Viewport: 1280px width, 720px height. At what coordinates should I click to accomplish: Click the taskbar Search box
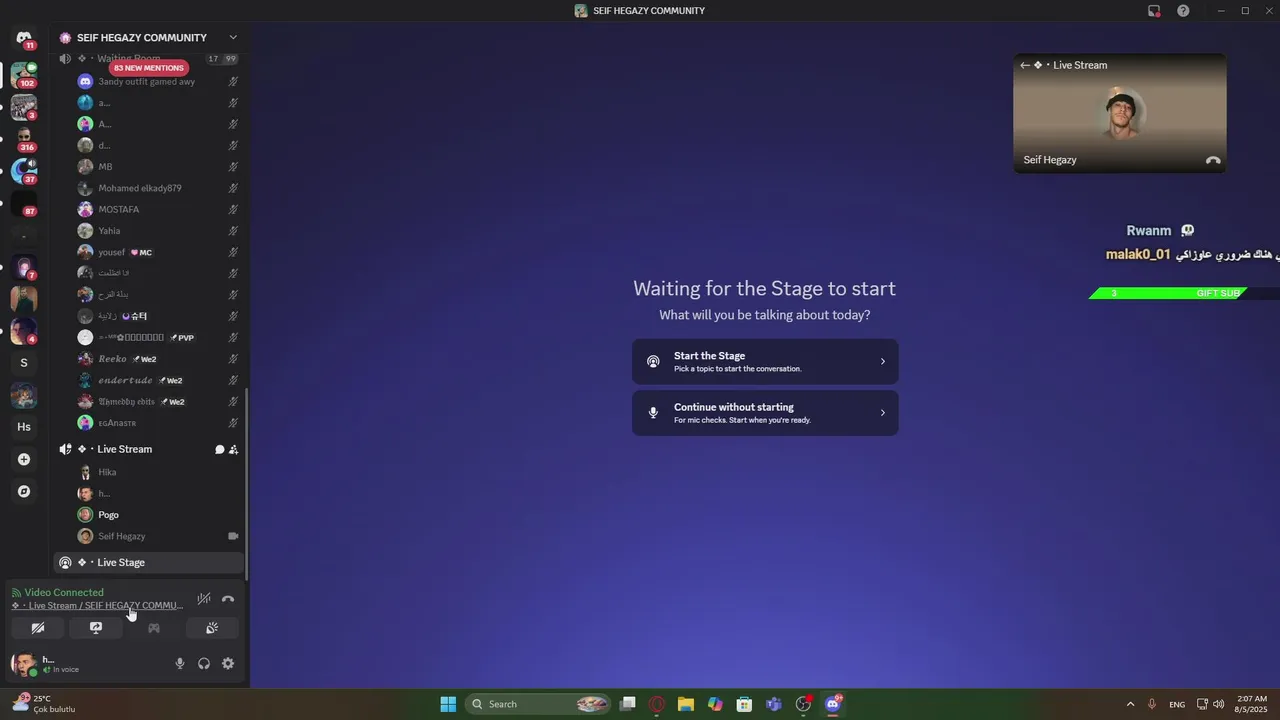(x=538, y=704)
